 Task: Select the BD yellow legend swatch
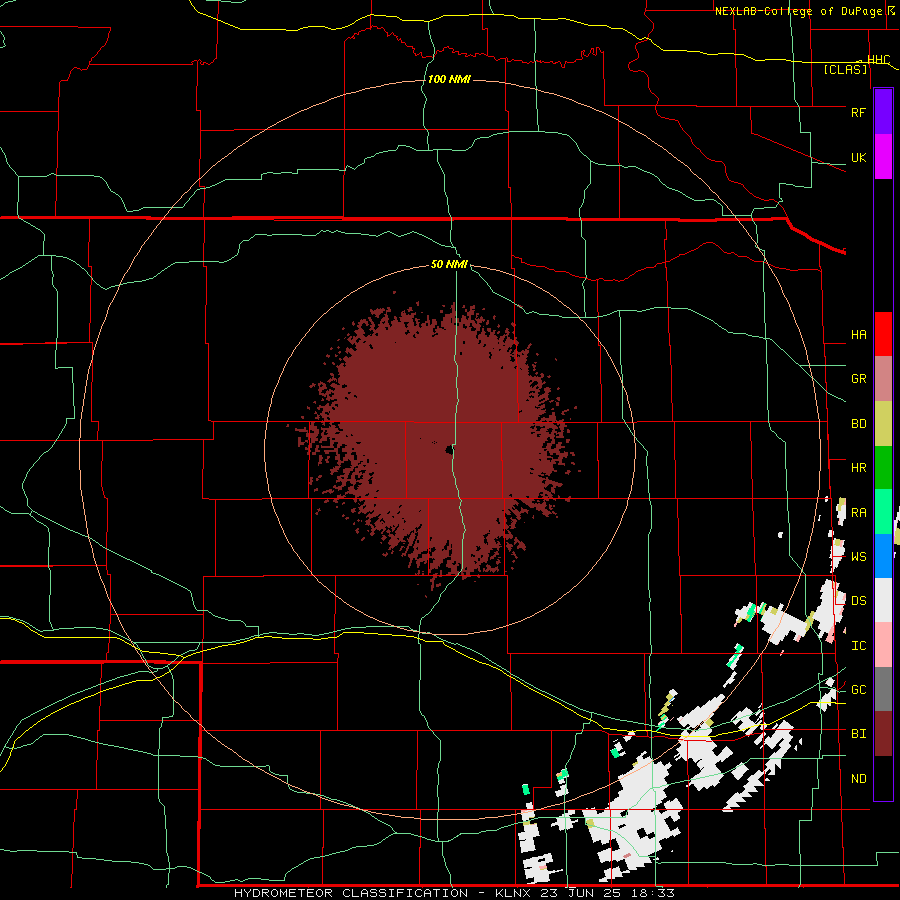[x=883, y=423]
